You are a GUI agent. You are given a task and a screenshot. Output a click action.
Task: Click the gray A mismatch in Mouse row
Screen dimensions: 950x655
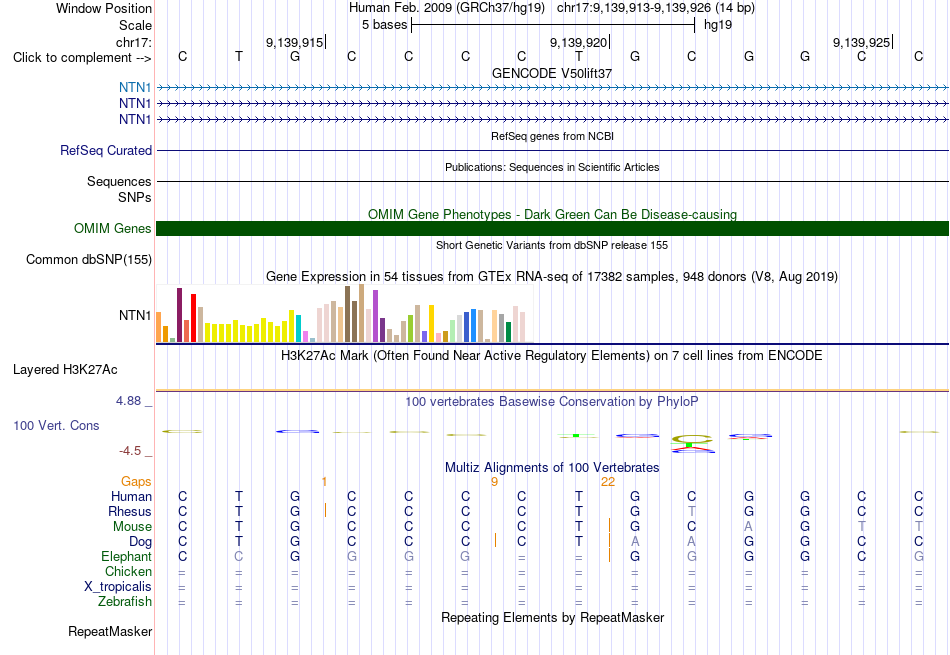coord(748,527)
